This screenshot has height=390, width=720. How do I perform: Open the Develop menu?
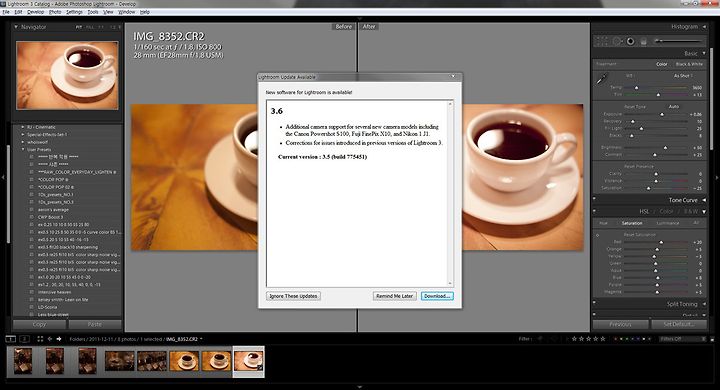[36, 12]
